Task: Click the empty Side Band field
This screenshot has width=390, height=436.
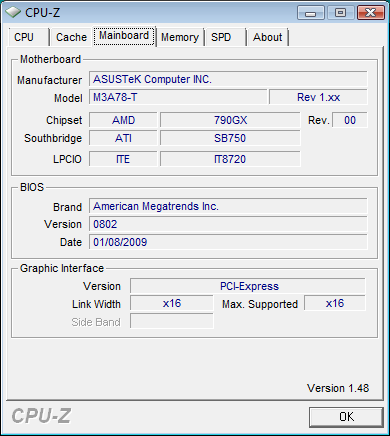Action: pos(172,321)
